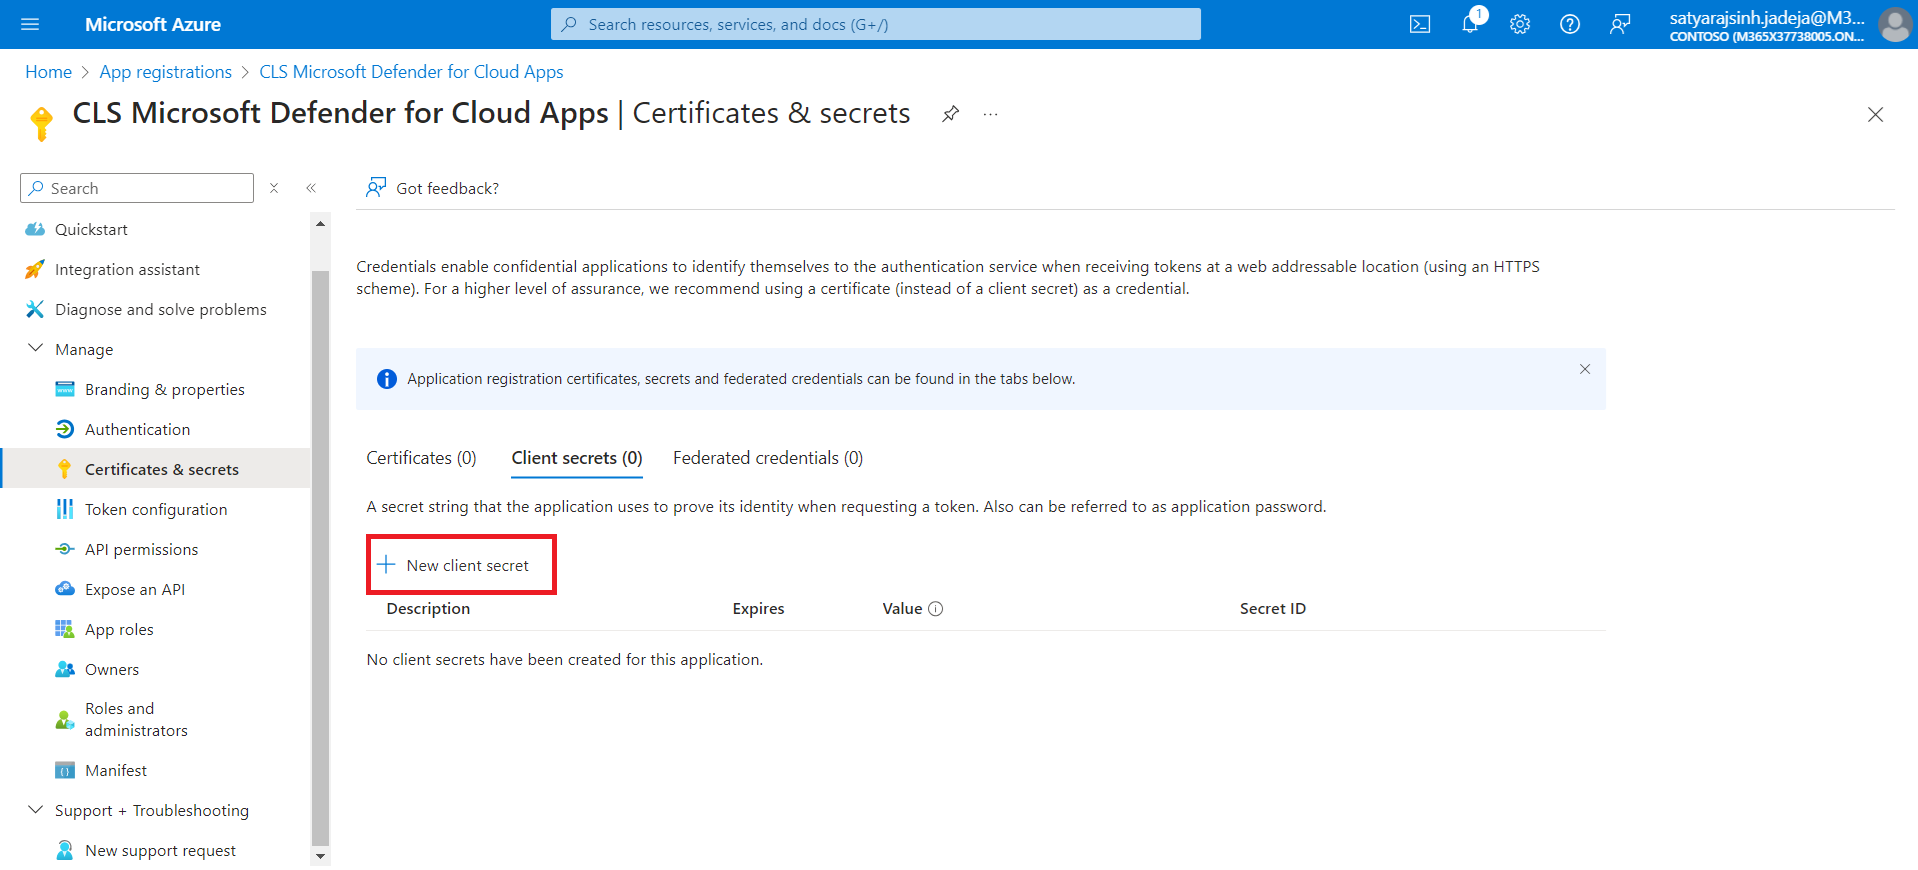Screen dimensions: 1918x870
Task: Open the Federated credentials (0) tab
Action: 768,458
